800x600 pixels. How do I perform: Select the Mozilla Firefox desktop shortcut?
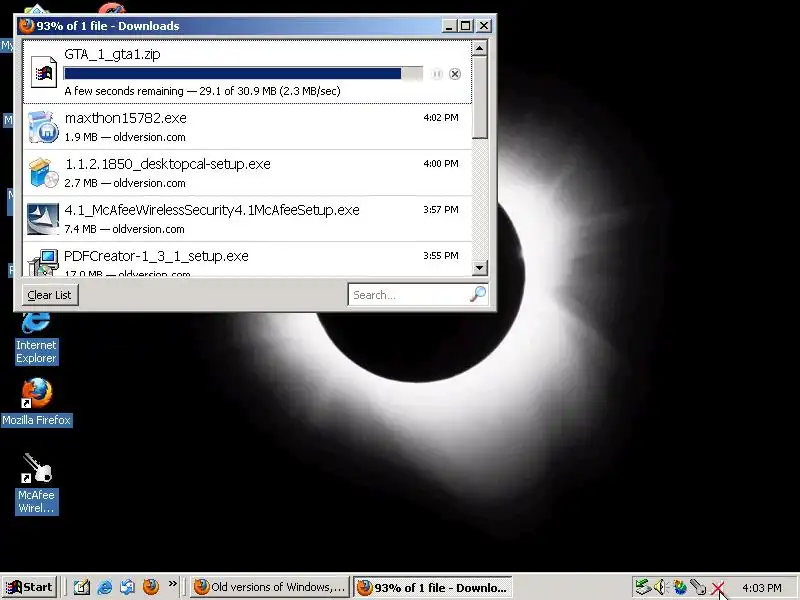coord(36,403)
